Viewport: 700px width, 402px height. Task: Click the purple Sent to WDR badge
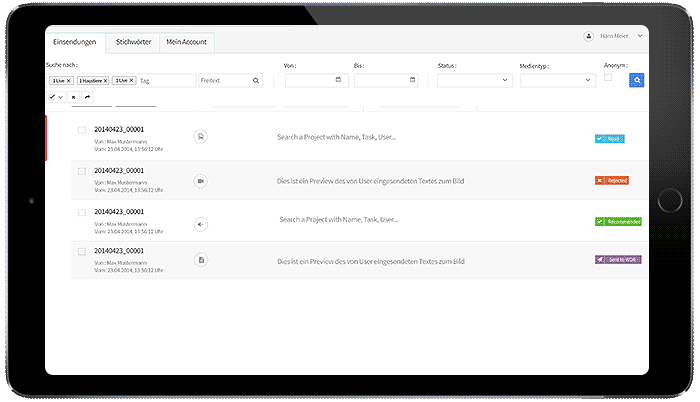pyautogui.click(x=618, y=260)
